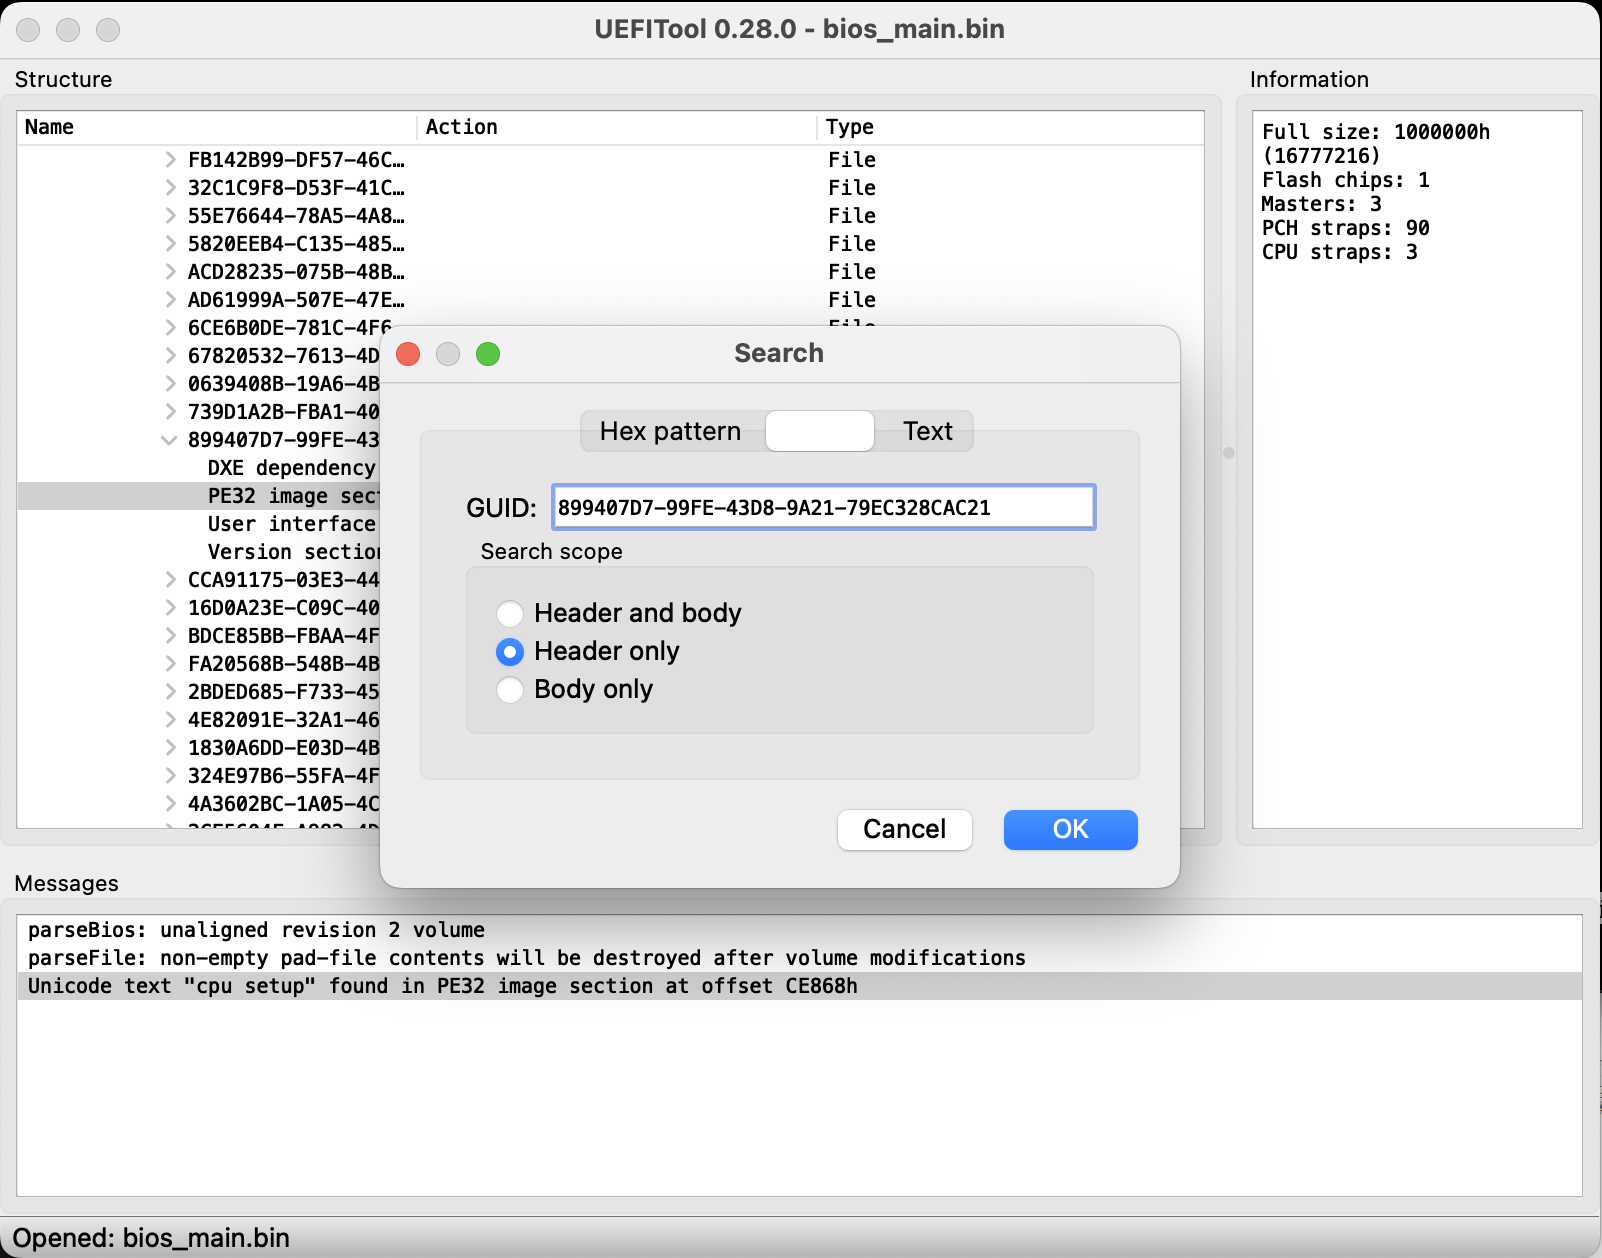Expand the CCA91175-03E3-44 node
Screen dimensions: 1602x1258
pyautogui.click(x=170, y=579)
